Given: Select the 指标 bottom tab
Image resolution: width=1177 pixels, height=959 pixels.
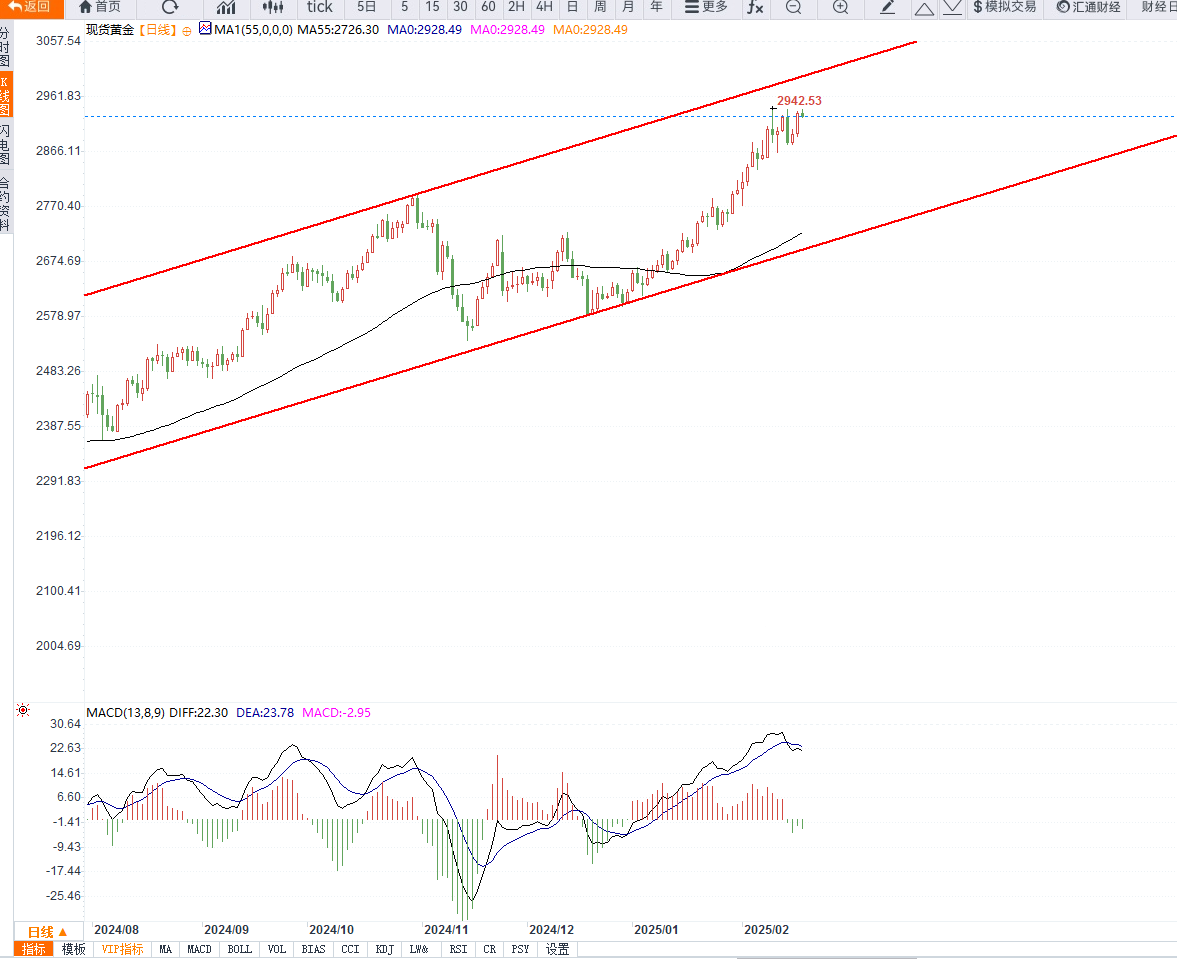Looking at the screenshot, I should (34, 949).
